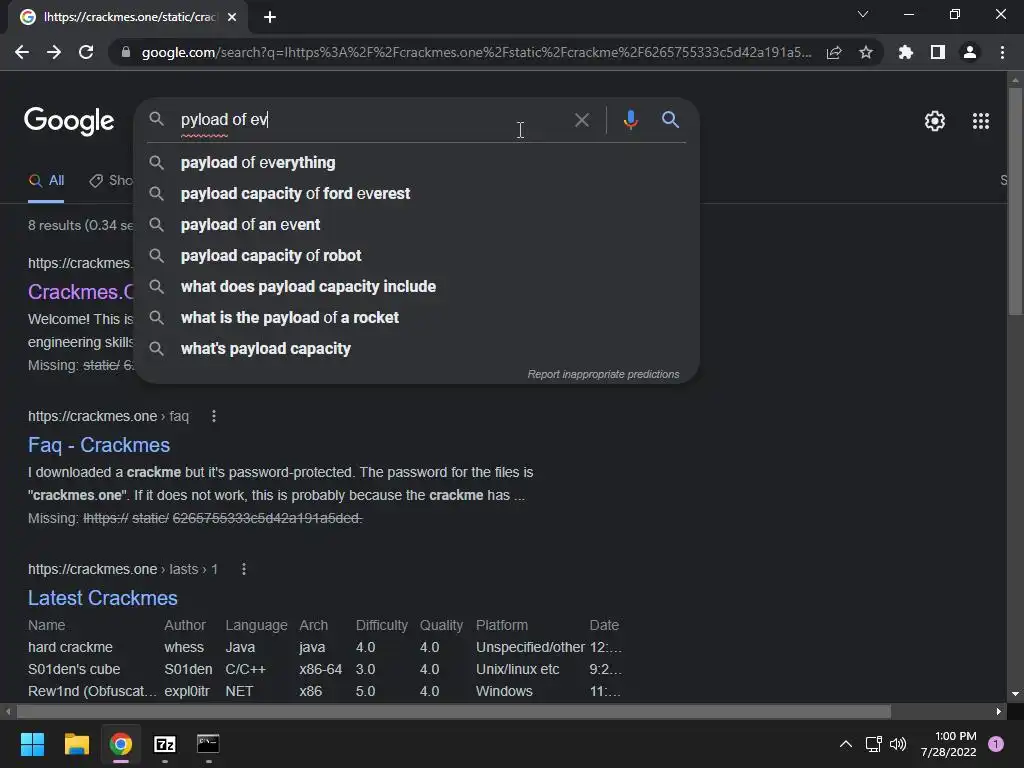Select the All results tab
The height and width of the screenshot is (768, 1024).
tap(46, 181)
